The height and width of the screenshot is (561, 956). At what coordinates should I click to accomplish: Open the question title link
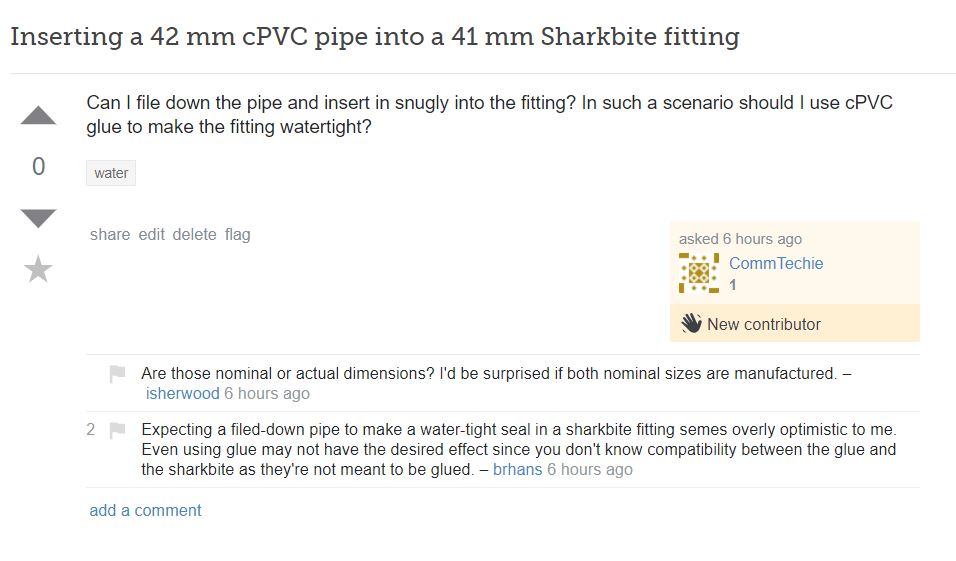coord(375,37)
